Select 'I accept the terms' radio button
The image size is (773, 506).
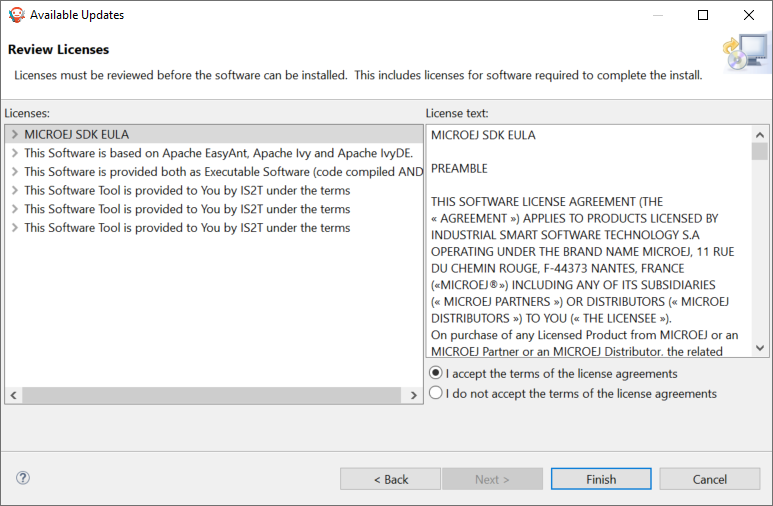(436, 373)
